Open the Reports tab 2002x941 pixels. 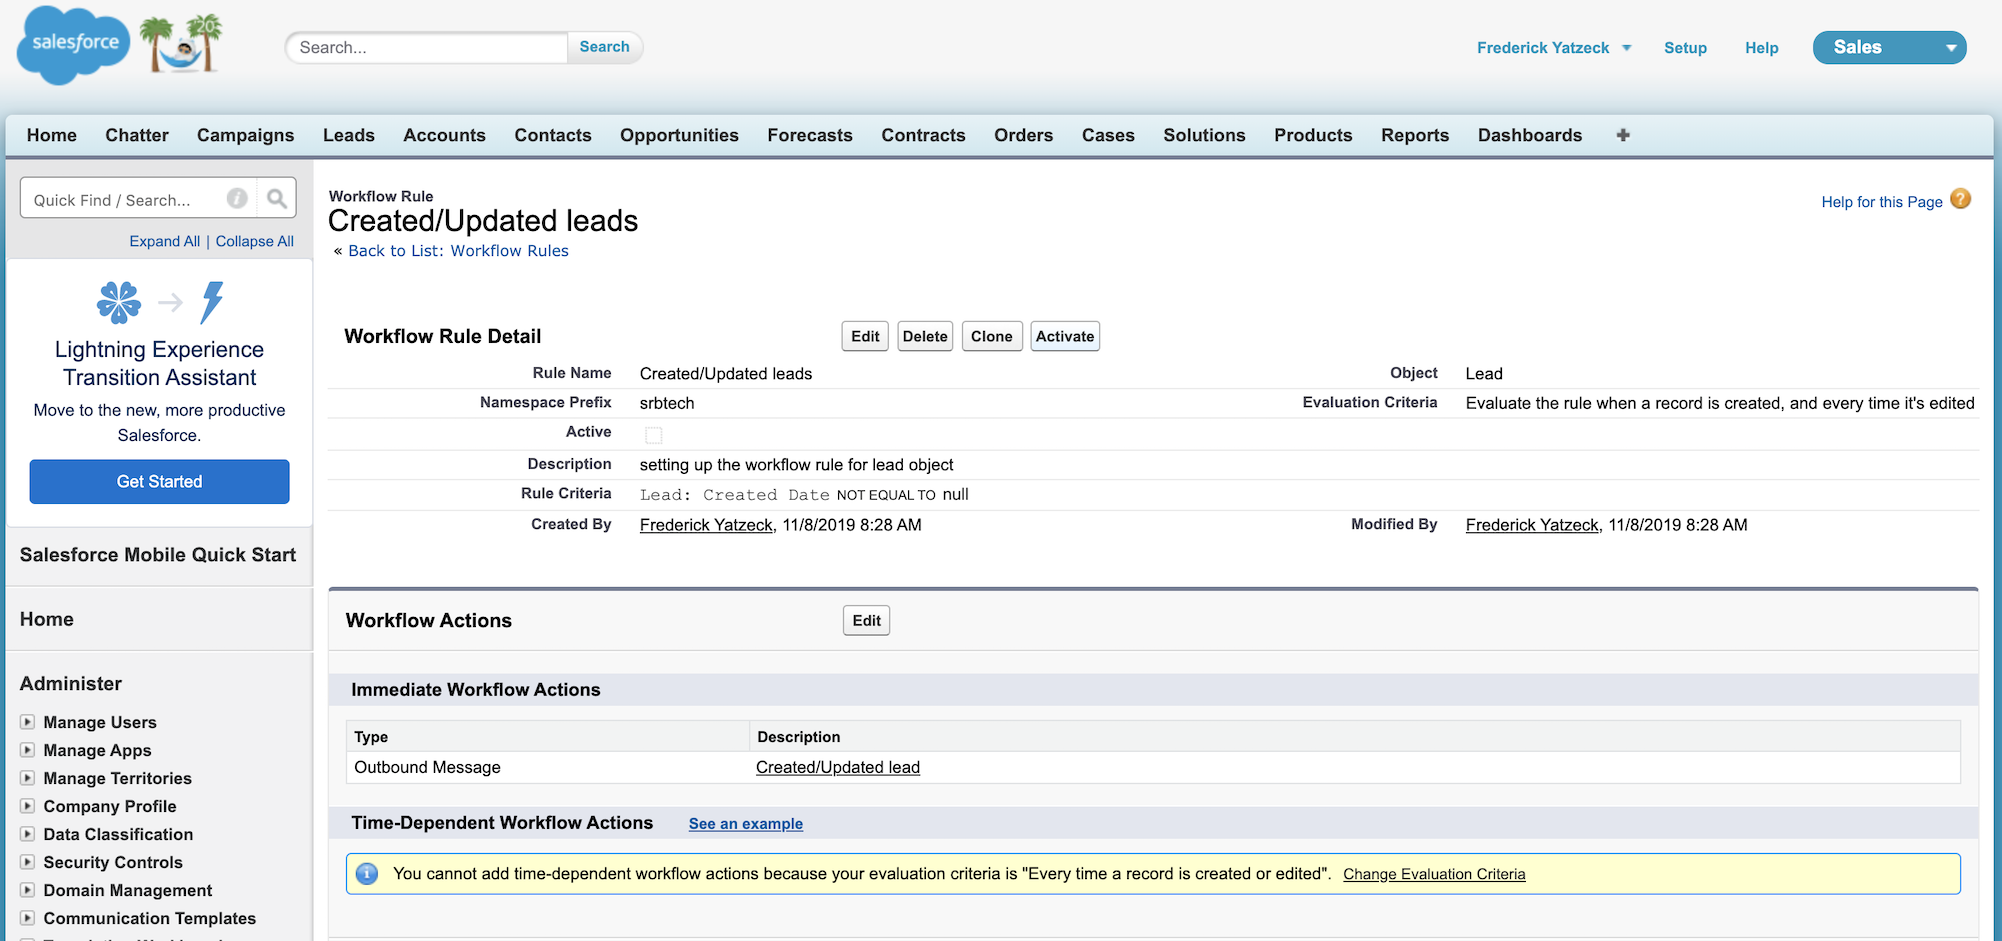tap(1415, 135)
